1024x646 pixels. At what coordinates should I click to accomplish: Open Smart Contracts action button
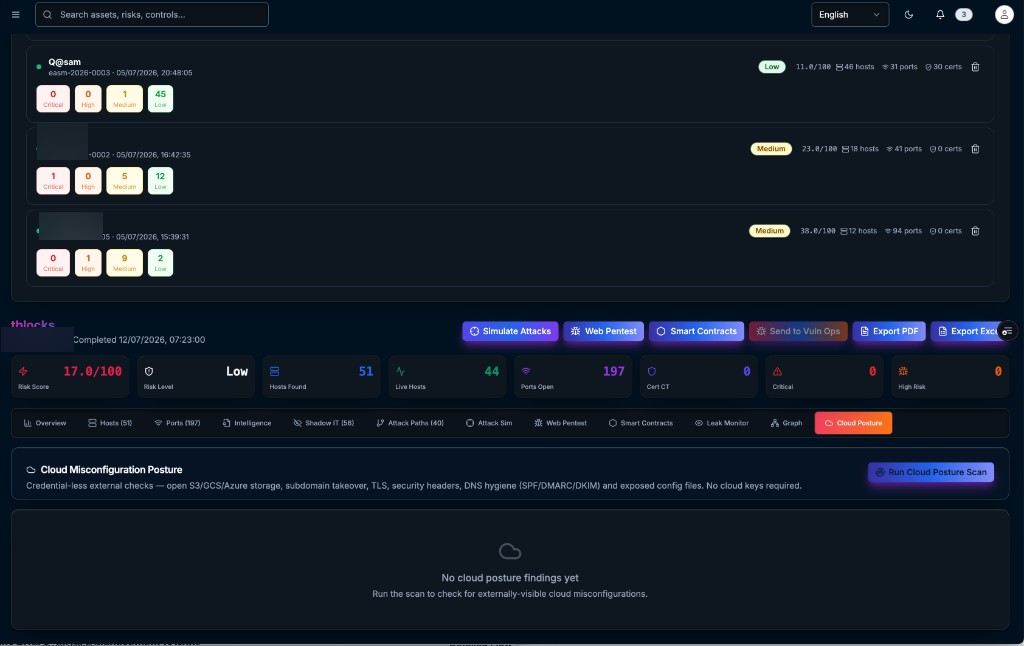pos(696,331)
